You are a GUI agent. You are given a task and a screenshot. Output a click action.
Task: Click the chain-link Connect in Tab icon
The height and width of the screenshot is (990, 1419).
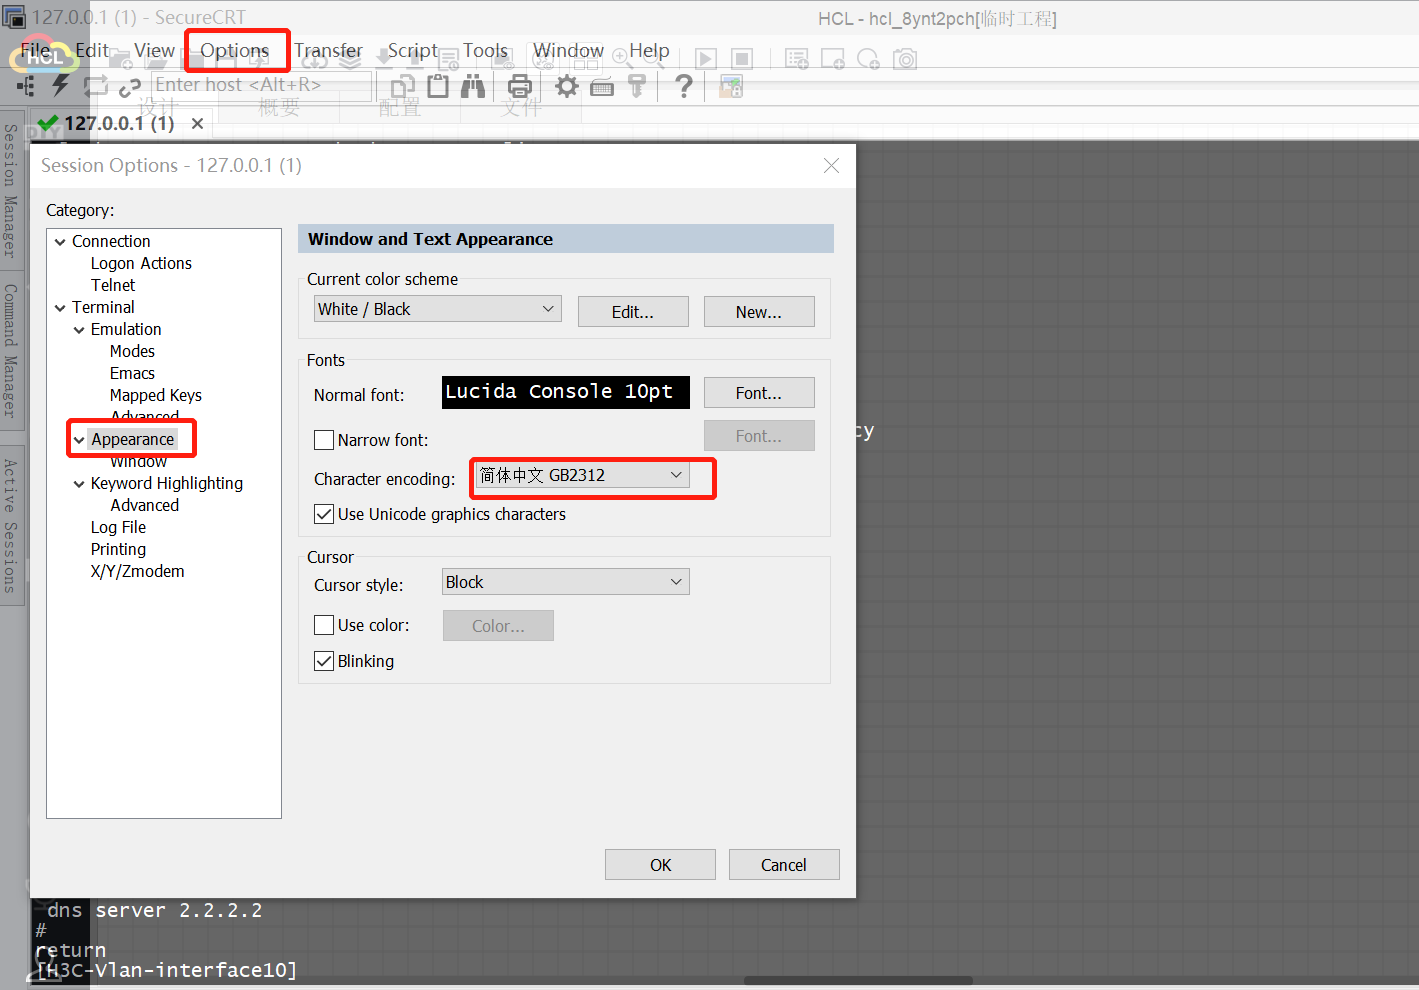130,88
